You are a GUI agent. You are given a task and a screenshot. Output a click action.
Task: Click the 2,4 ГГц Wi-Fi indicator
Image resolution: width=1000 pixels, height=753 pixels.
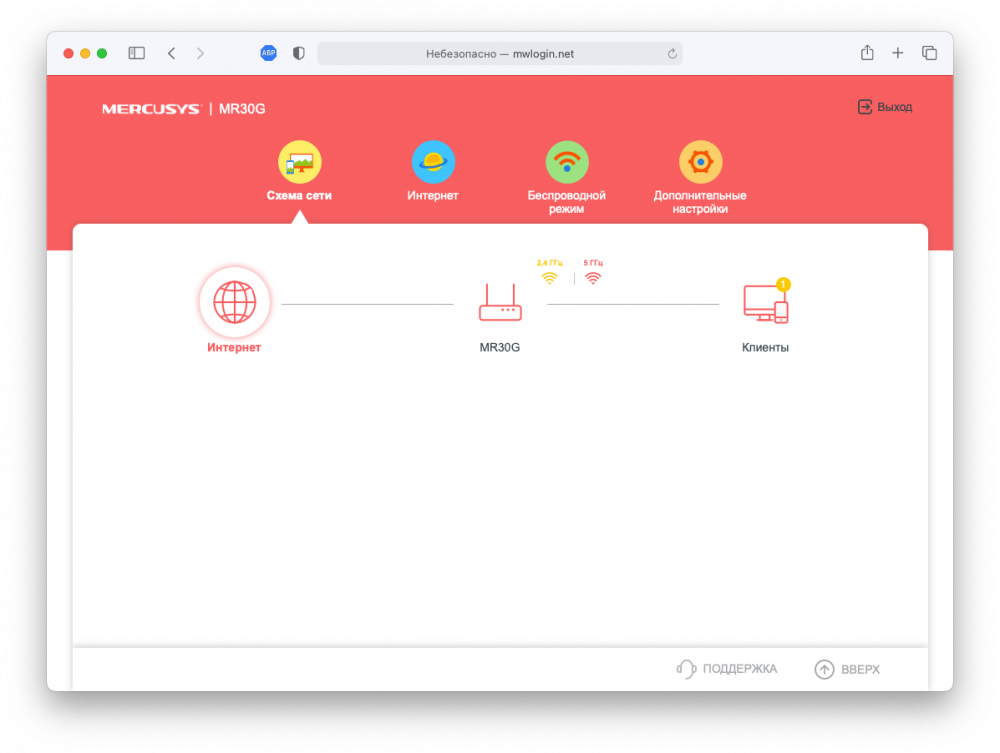coord(549,272)
